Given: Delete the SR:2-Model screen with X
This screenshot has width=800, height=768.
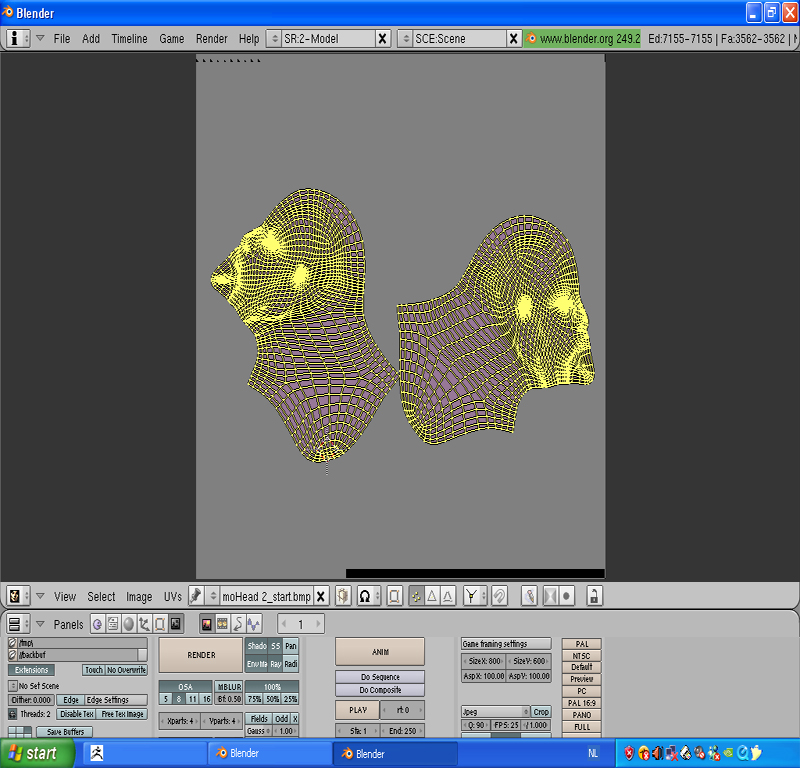Looking at the screenshot, I should (382, 39).
